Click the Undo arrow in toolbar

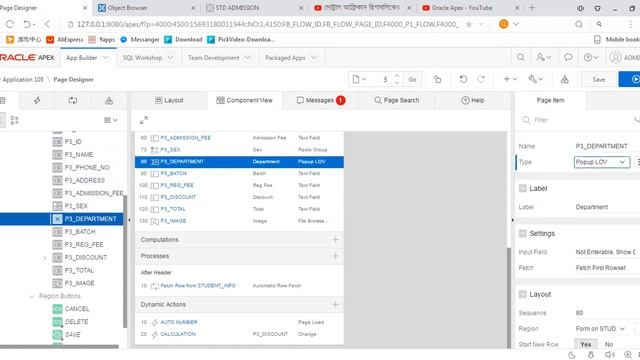[x=463, y=79]
